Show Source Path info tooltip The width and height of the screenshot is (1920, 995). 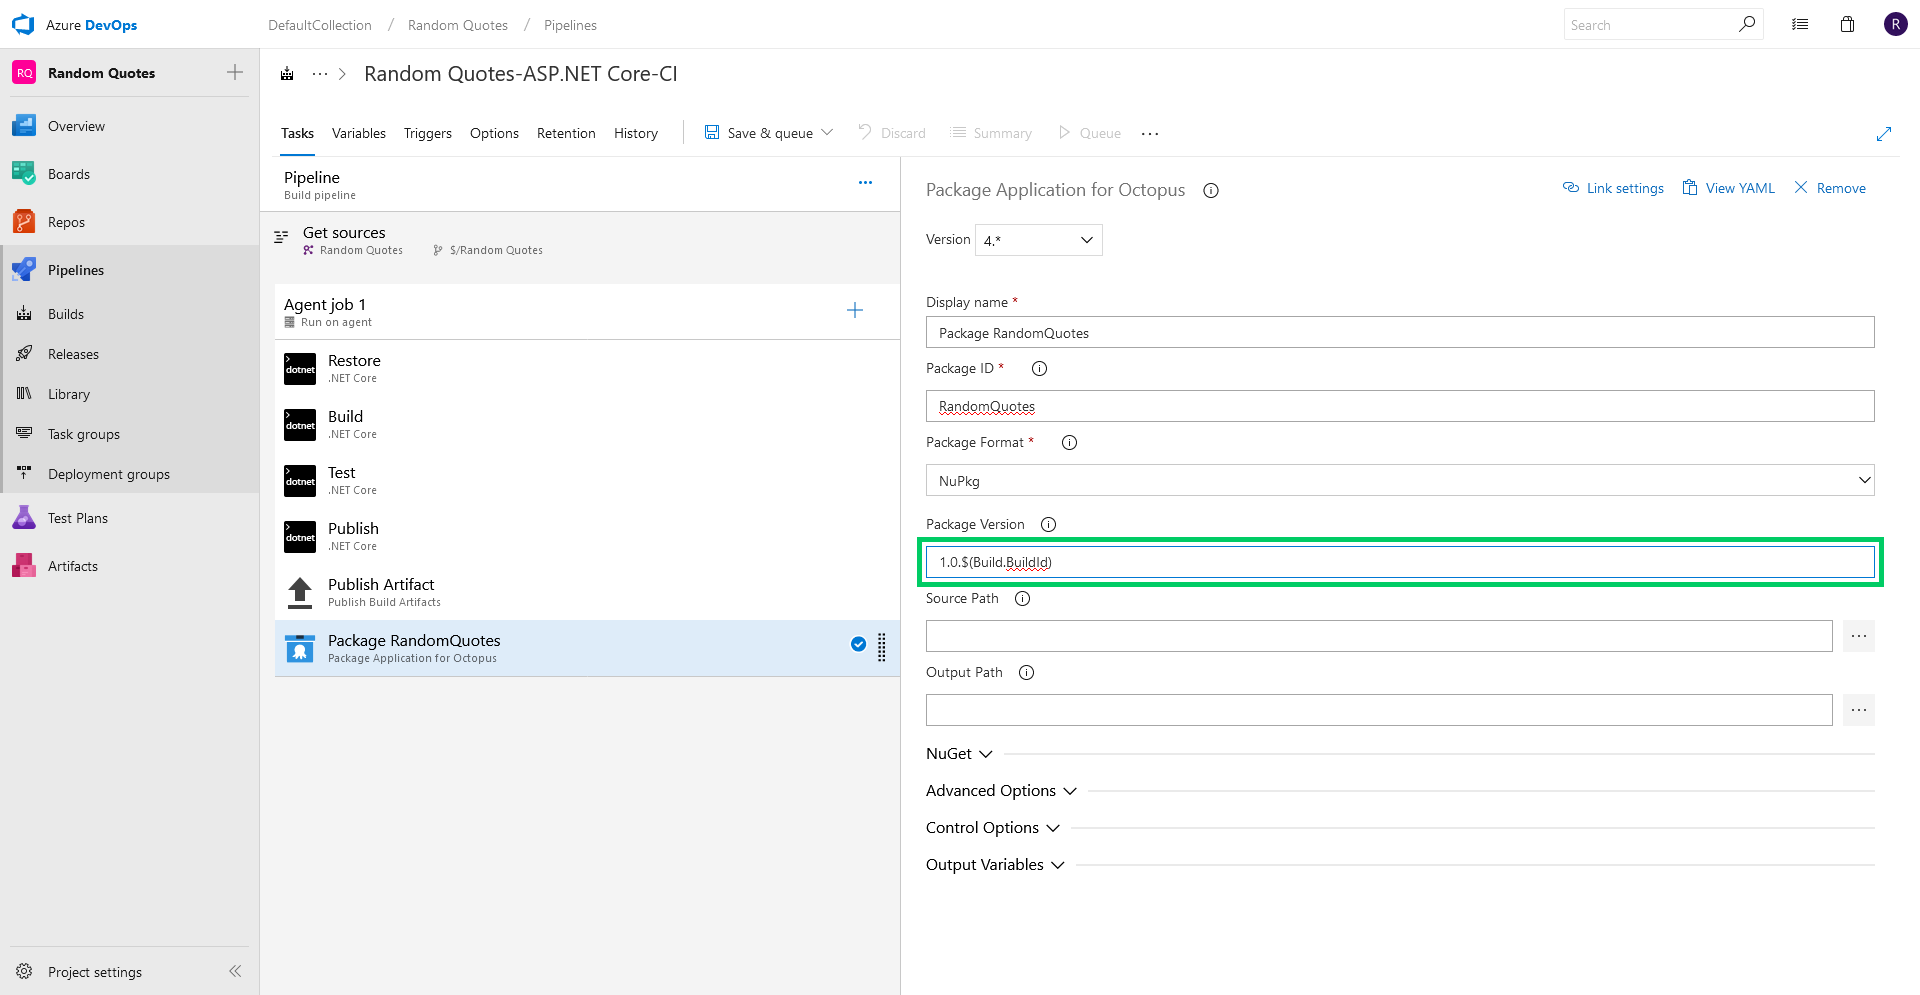[1022, 598]
